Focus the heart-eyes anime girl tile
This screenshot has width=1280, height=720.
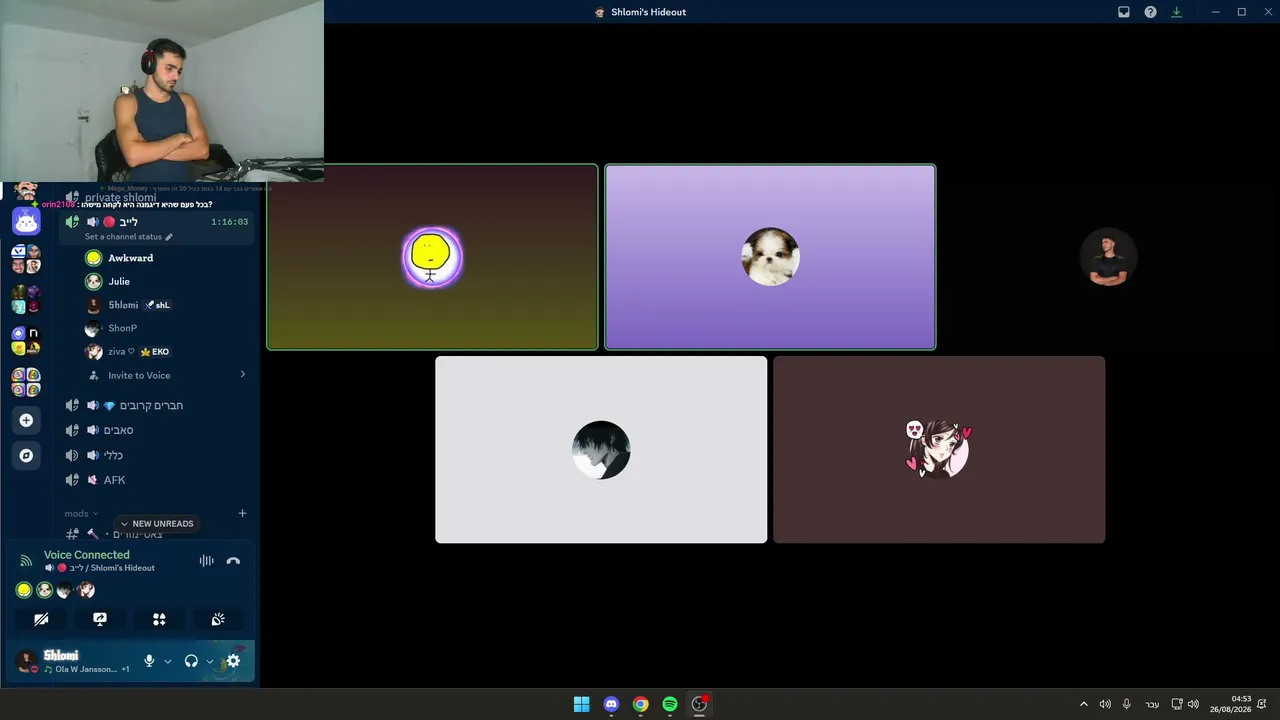tap(939, 450)
